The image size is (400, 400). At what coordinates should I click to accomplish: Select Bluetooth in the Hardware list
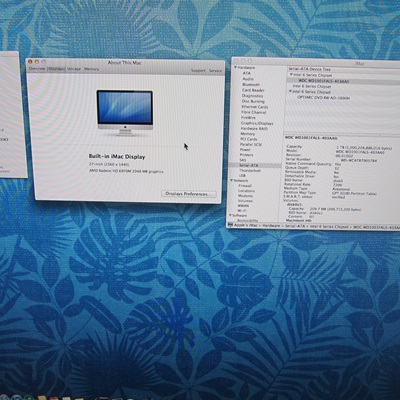[x=251, y=84]
